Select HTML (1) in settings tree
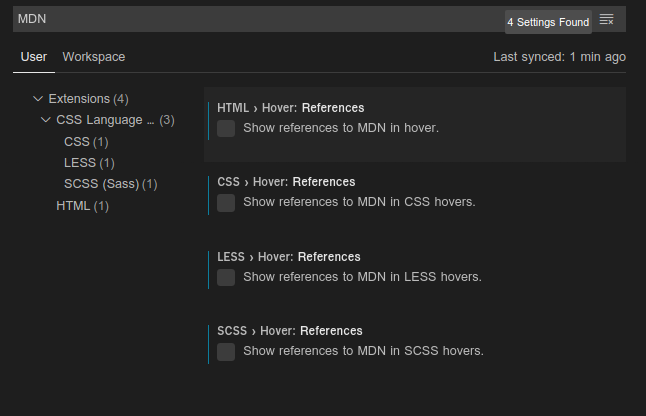The height and width of the screenshot is (416, 646). click(x=82, y=206)
